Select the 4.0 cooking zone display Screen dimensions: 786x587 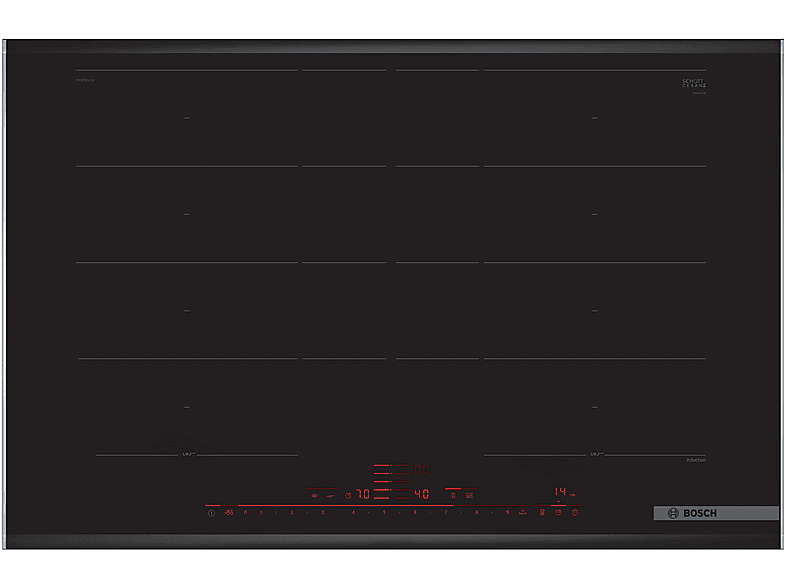[x=421, y=494]
